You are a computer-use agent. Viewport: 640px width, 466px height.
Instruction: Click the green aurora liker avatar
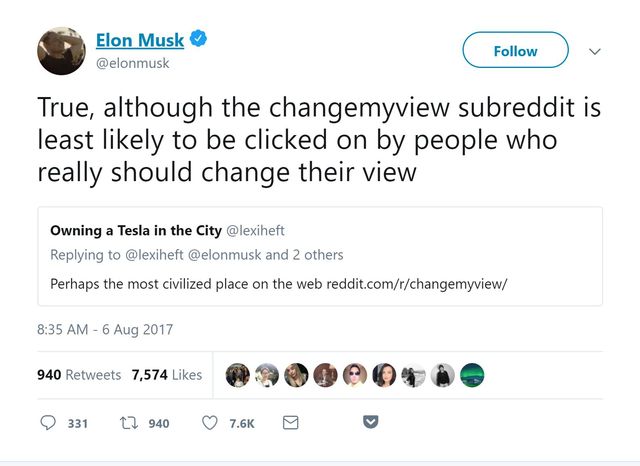[474, 375]
